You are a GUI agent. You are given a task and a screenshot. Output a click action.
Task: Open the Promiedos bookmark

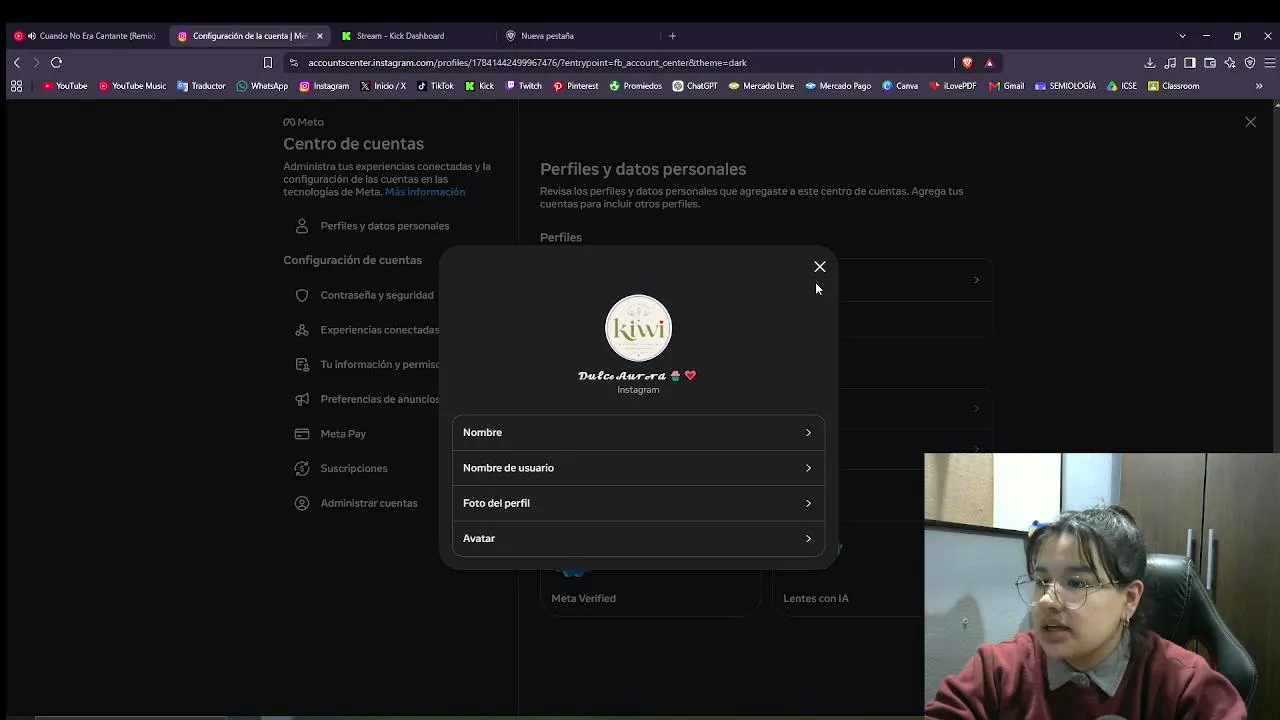(x=635, y=86)
